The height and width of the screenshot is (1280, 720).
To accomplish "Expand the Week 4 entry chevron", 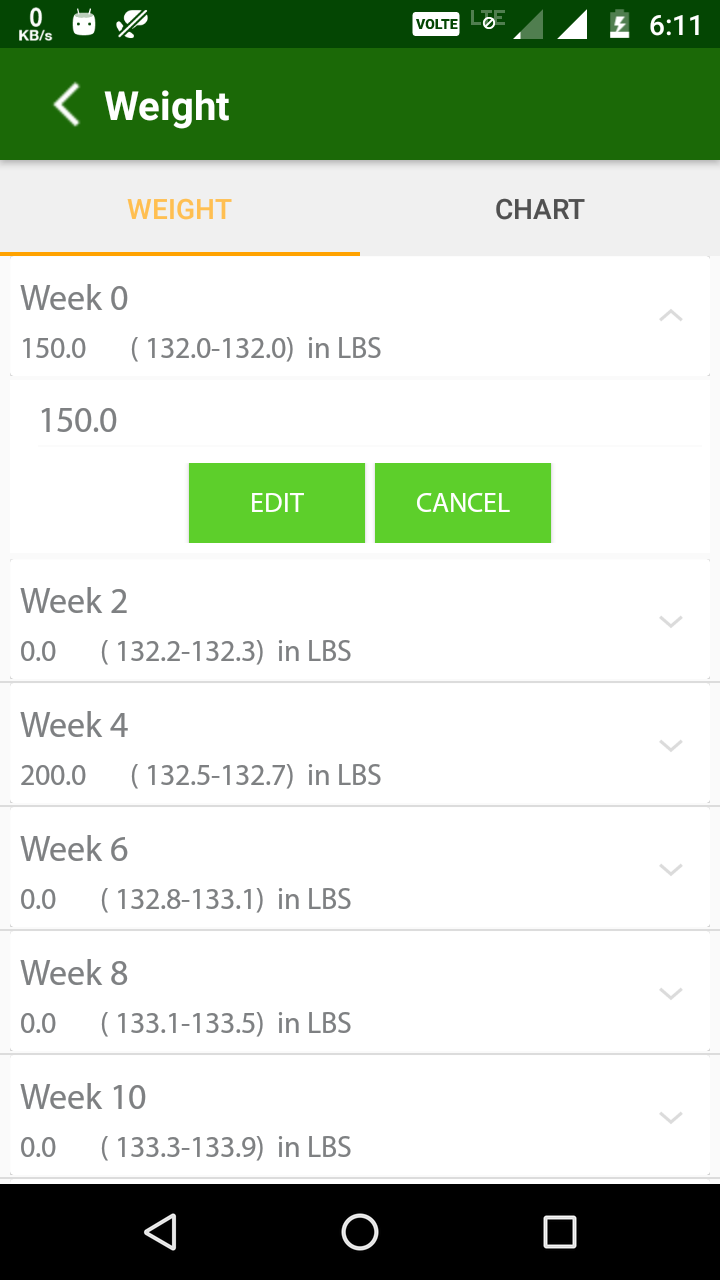I will (x=671, y=745).
